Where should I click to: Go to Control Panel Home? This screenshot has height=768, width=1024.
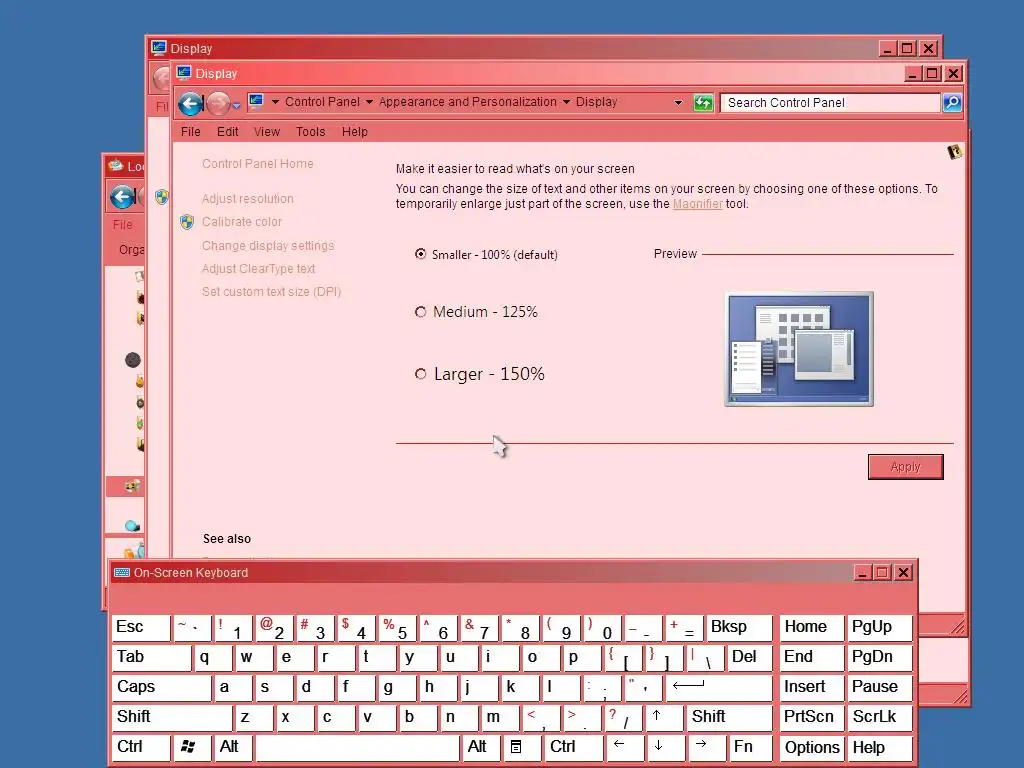(x=257, y=164)
